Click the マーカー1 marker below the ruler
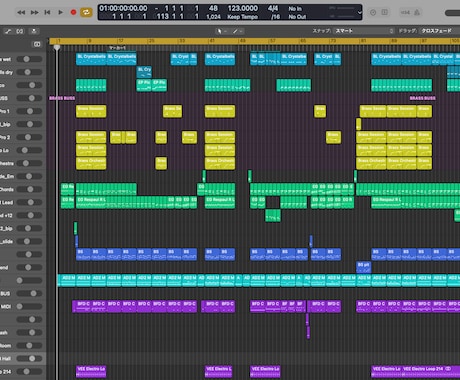This screenshot has width=460, height=380. click(x=117, y=48)
